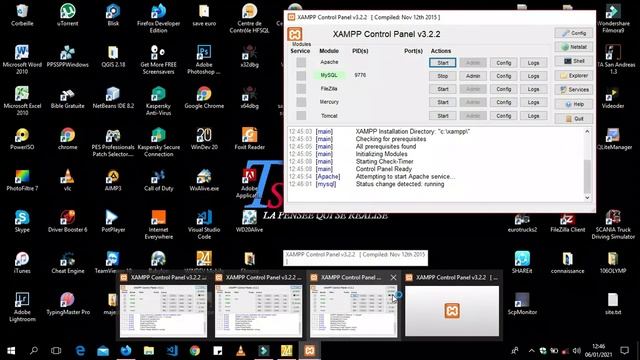This screenshot has height=360, width=640.
Task: Launch Netstat from XAMPP sidebar
Action: (573, 47)
